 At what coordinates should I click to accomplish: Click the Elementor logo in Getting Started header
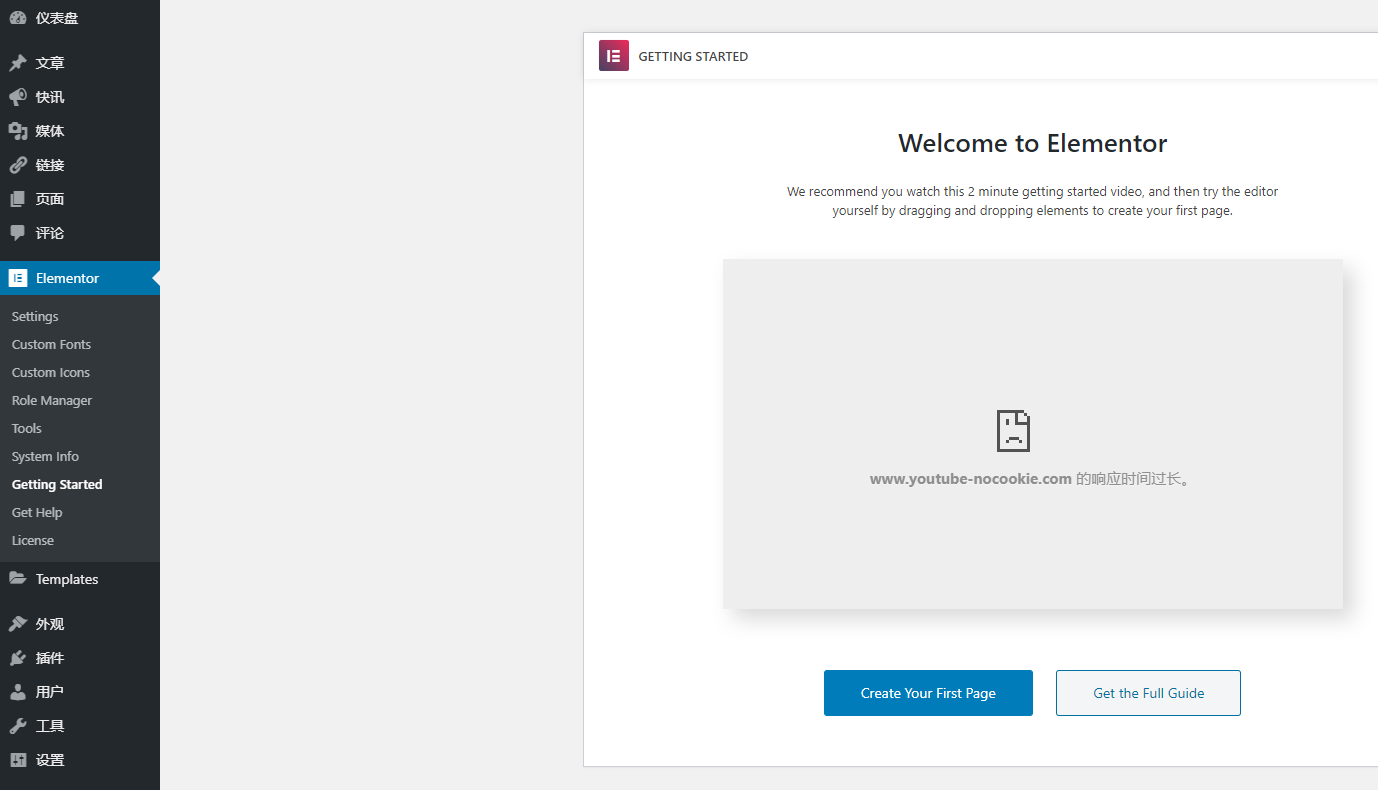coord(614,56)
